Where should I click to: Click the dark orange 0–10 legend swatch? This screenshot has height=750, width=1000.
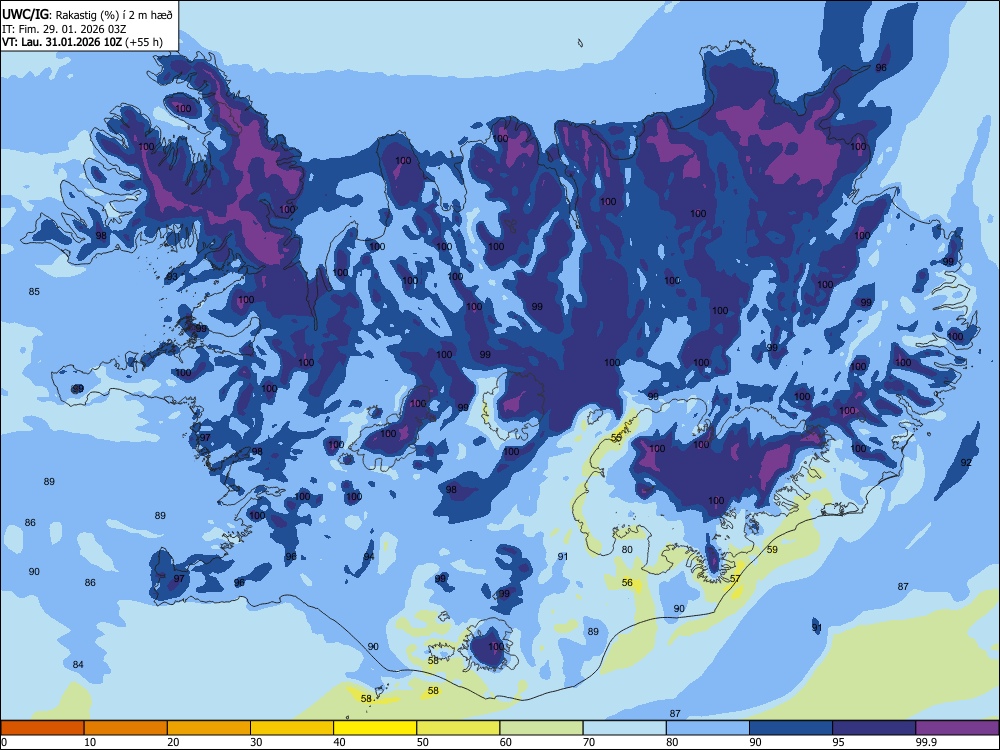click(42, 728)
